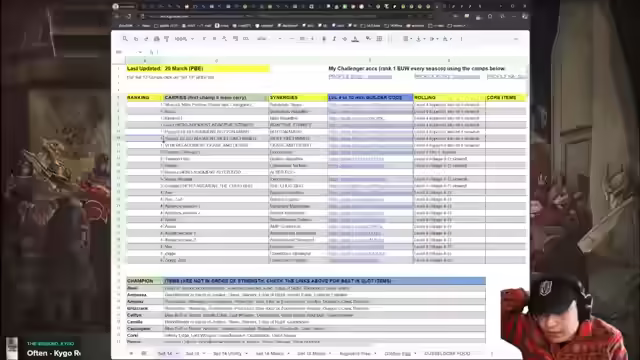Open the vertical align dropdown
The image size is (640, 360).
coord(420,39)
